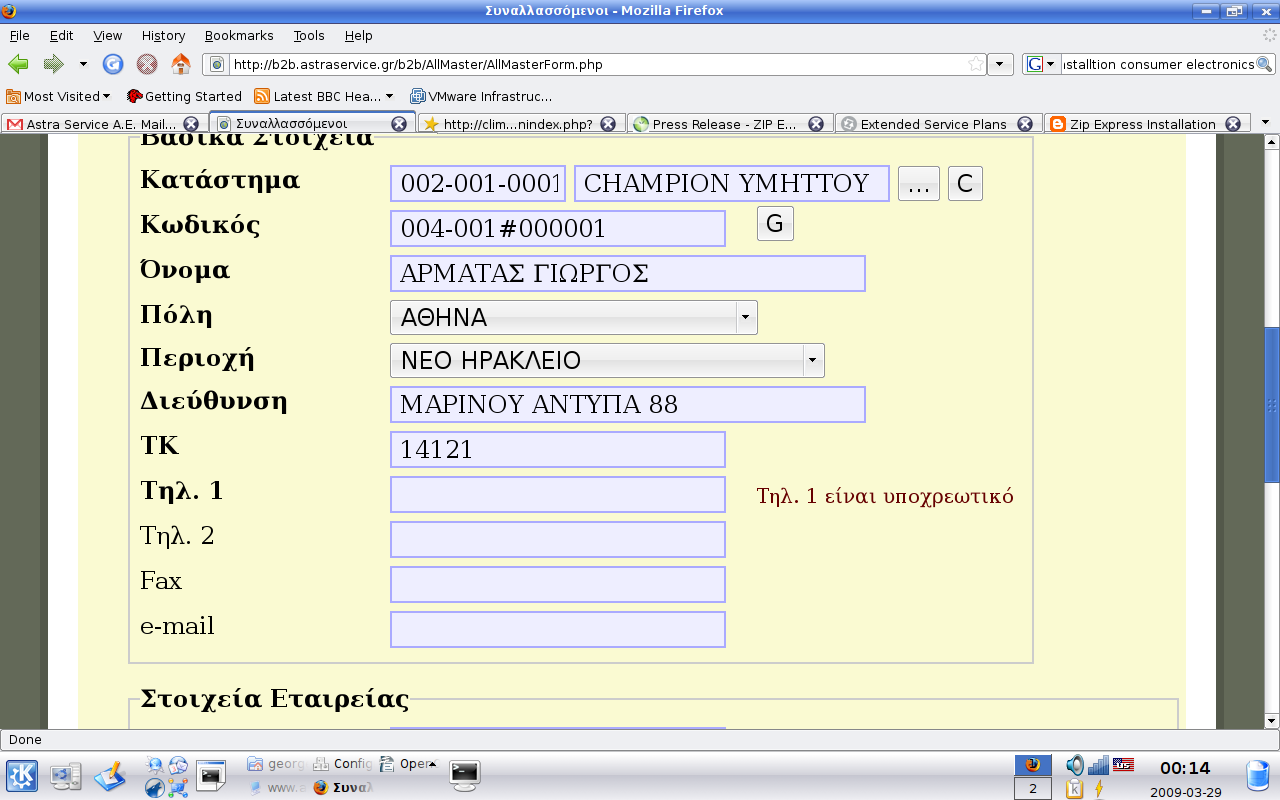
Task: Open the KDE K menu launcher
Action: [x=22, y=776]
